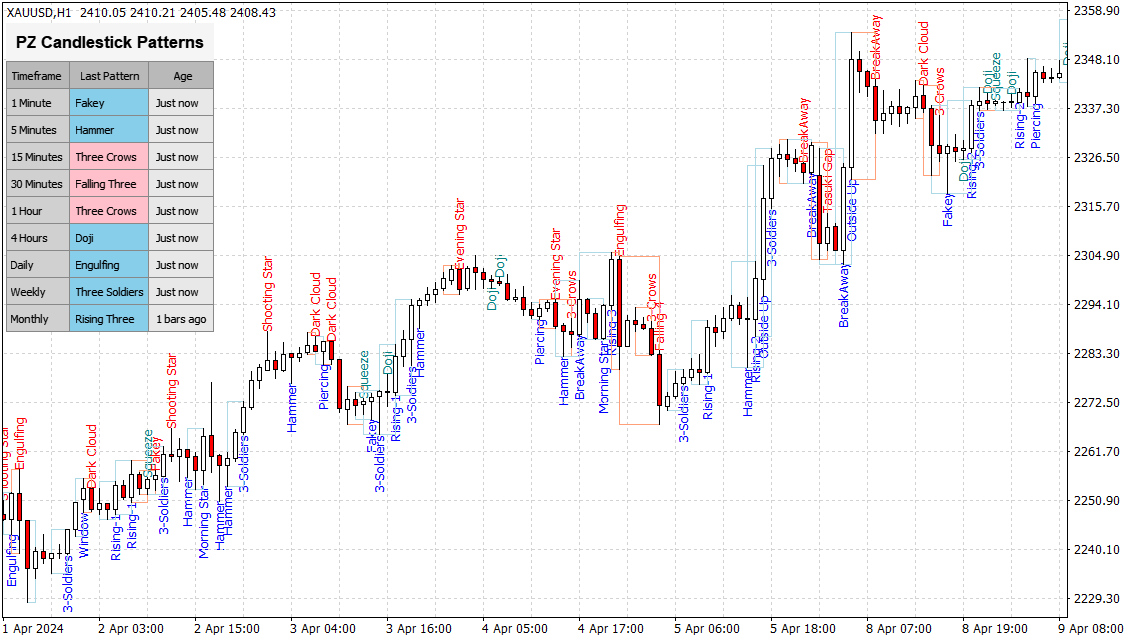Viewport: 1131px width, 641px height.
Task: Click the 'Falling Three' pattern cell
Action: click(110, 184)
